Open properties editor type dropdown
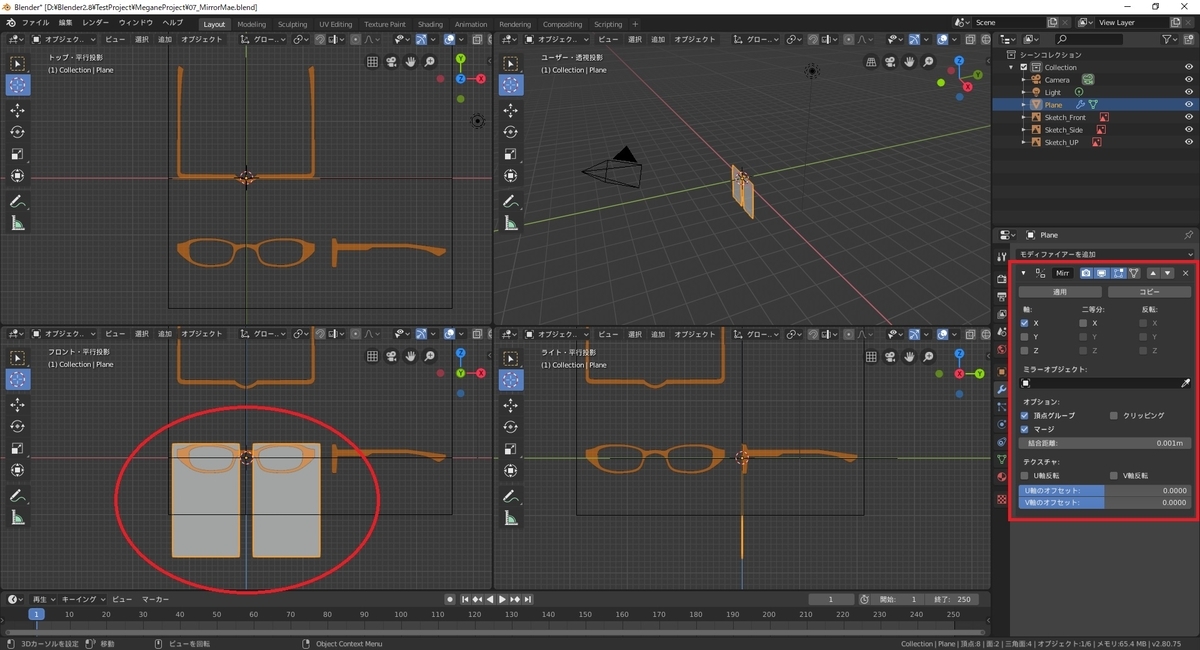This screenshot has height=650, width=1200. click(1008, 235)
